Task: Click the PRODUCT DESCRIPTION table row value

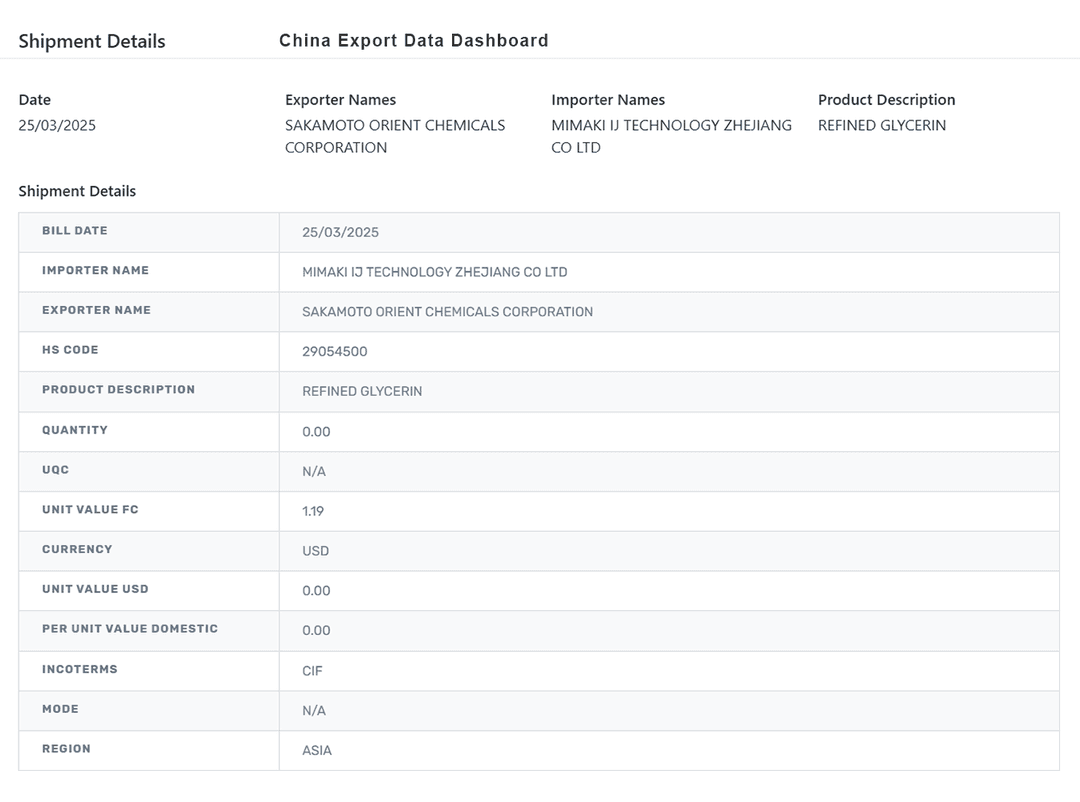Action: click(x=362, y=392)
